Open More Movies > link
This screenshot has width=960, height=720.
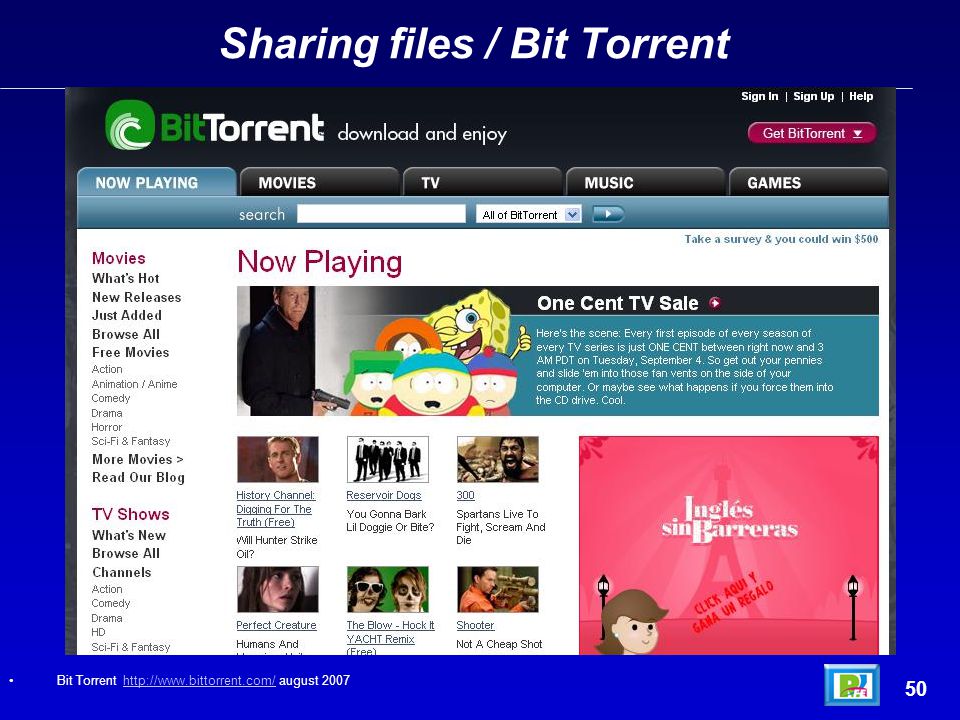point(138,459)
